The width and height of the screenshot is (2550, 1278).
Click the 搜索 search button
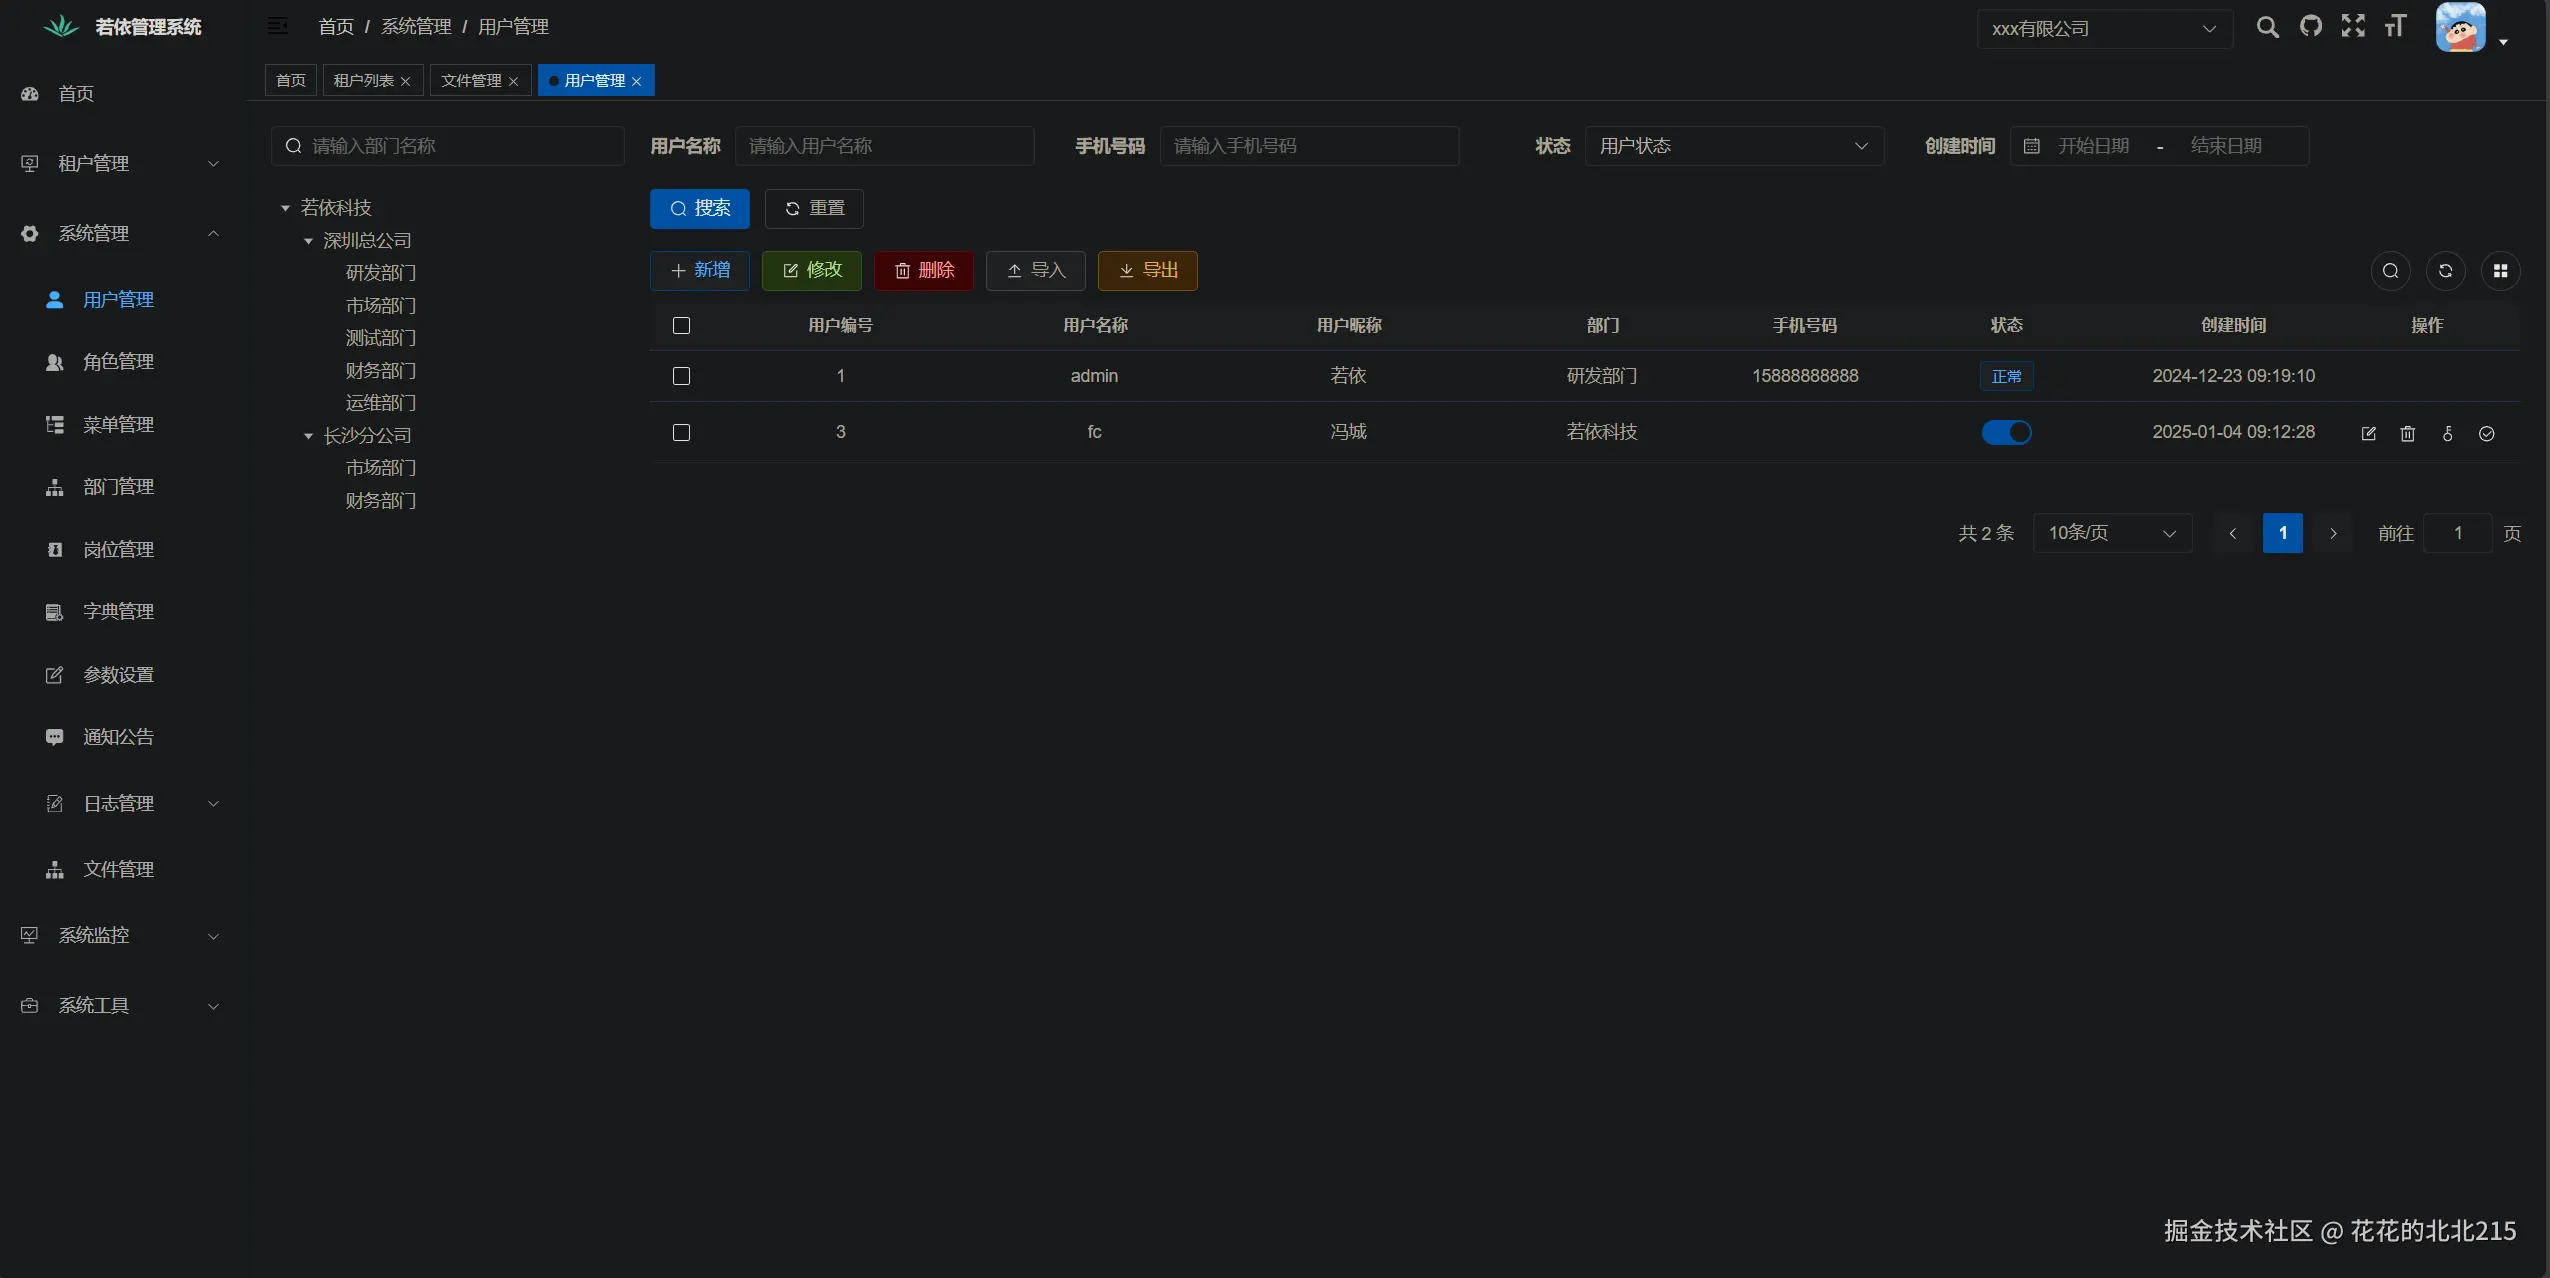point(699,208)
